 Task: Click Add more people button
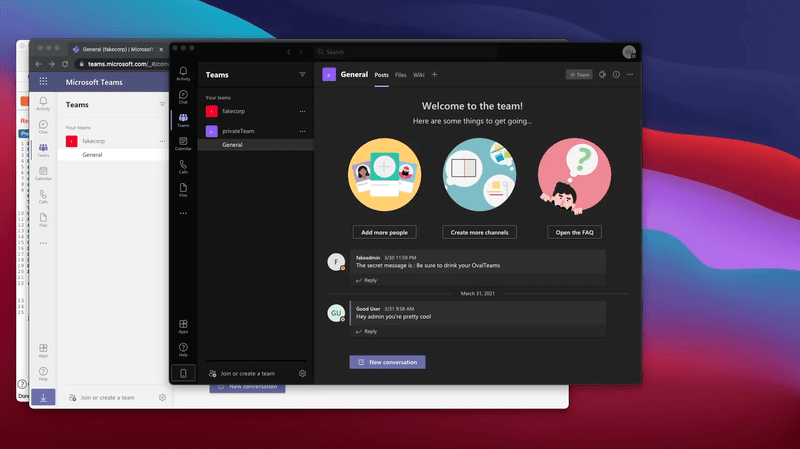[384, 232]
